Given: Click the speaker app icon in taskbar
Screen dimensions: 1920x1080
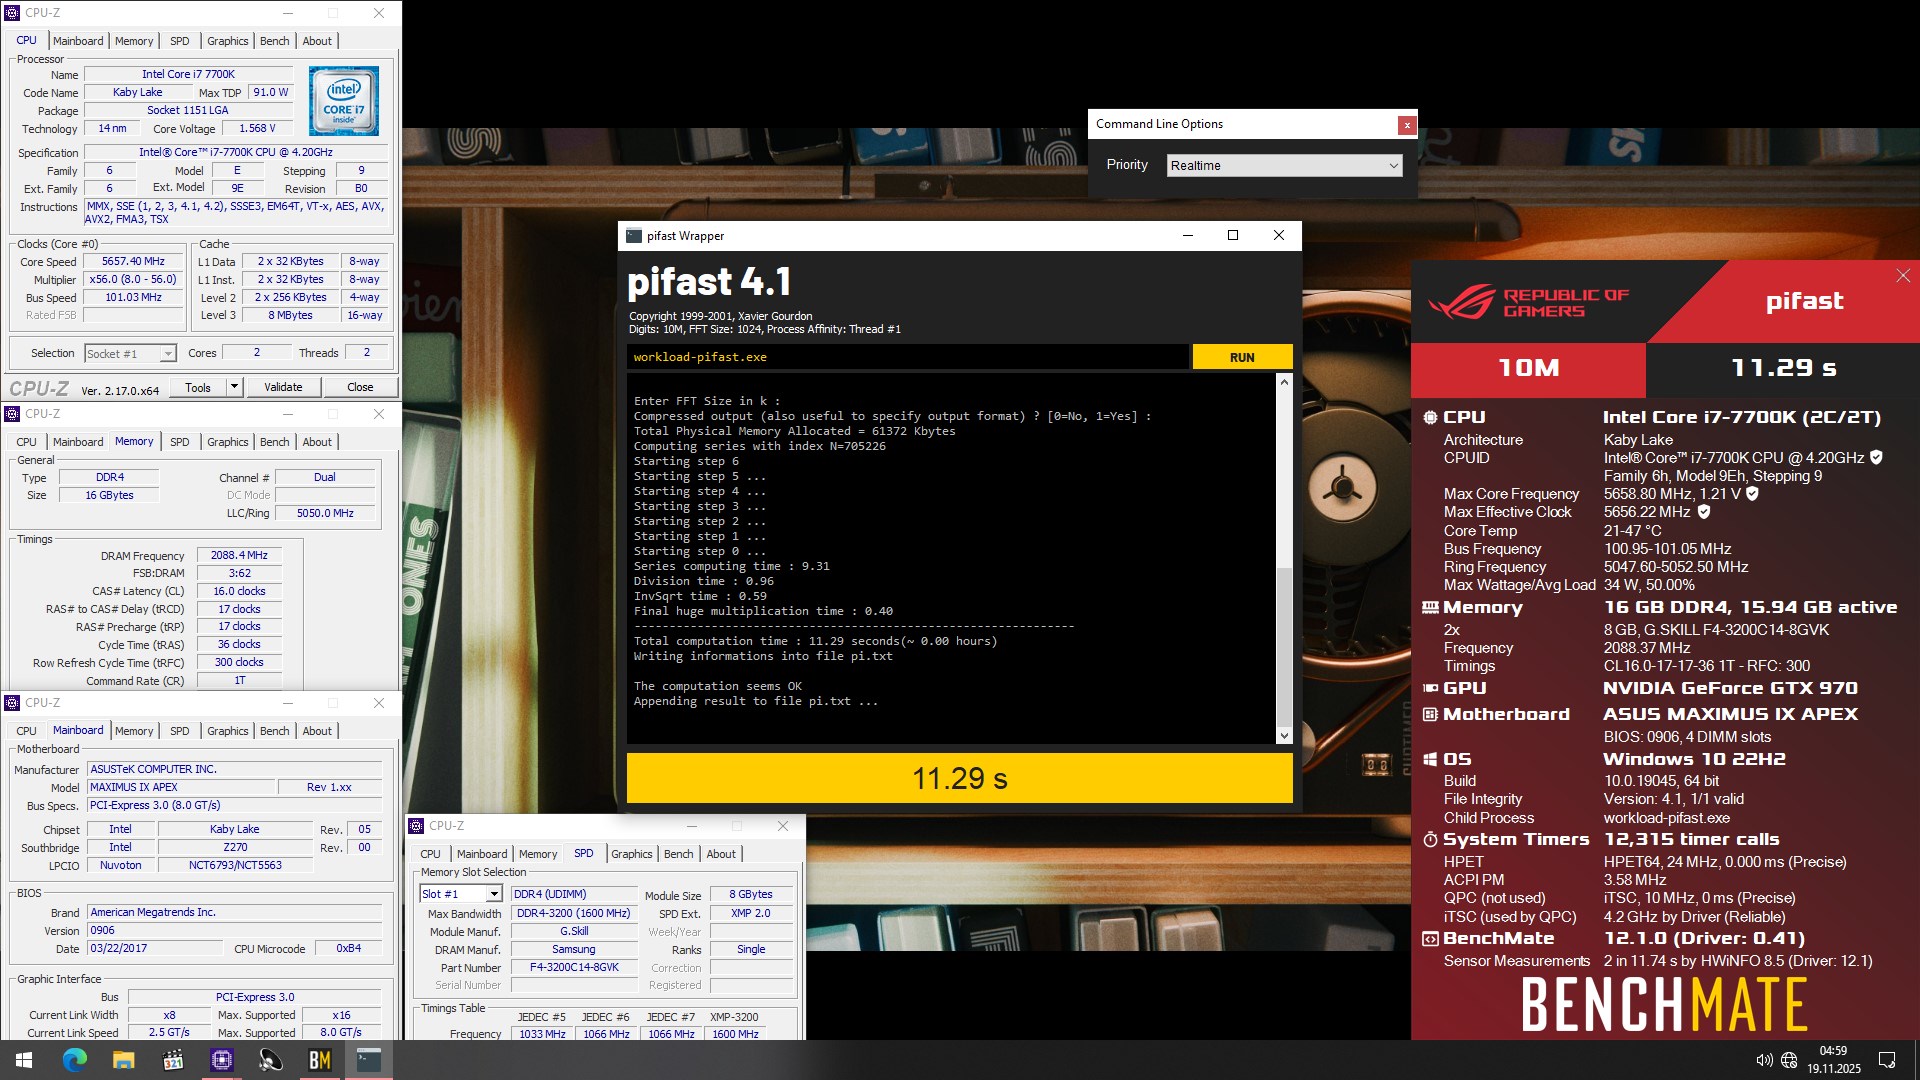Looking at the screenshot, I should [270, 1060].
